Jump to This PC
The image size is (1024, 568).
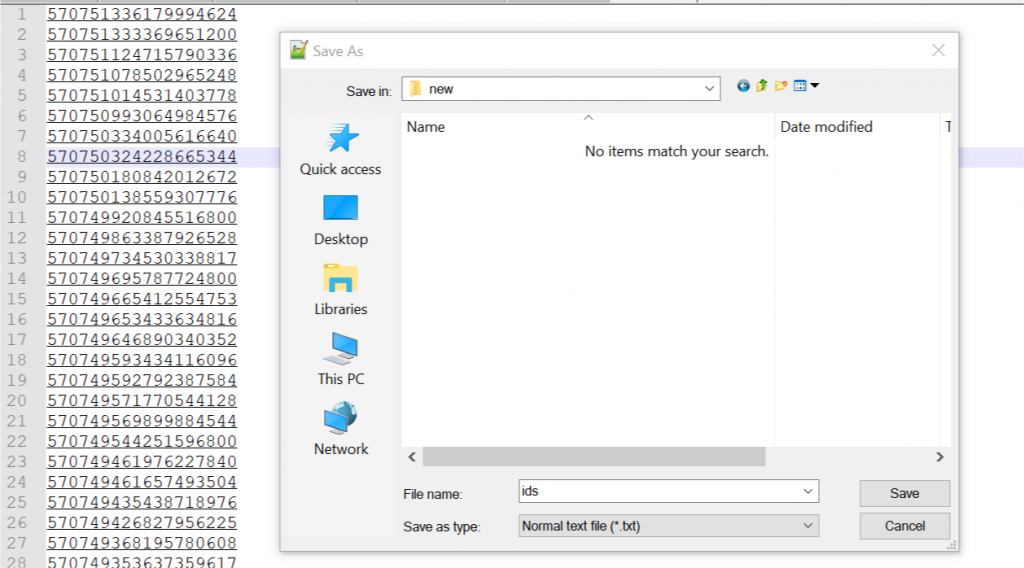point(341,360)
